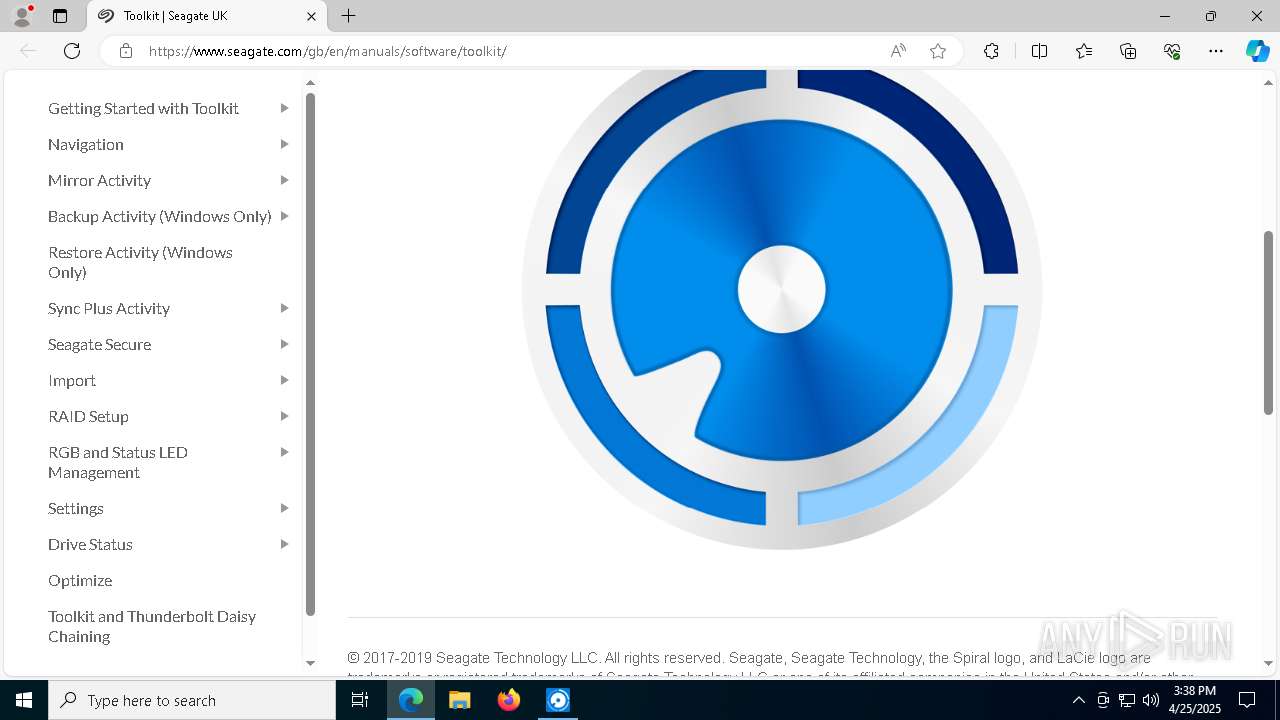Refresh the page
This screenshot has height=720, width=1280.
(72, 51)
